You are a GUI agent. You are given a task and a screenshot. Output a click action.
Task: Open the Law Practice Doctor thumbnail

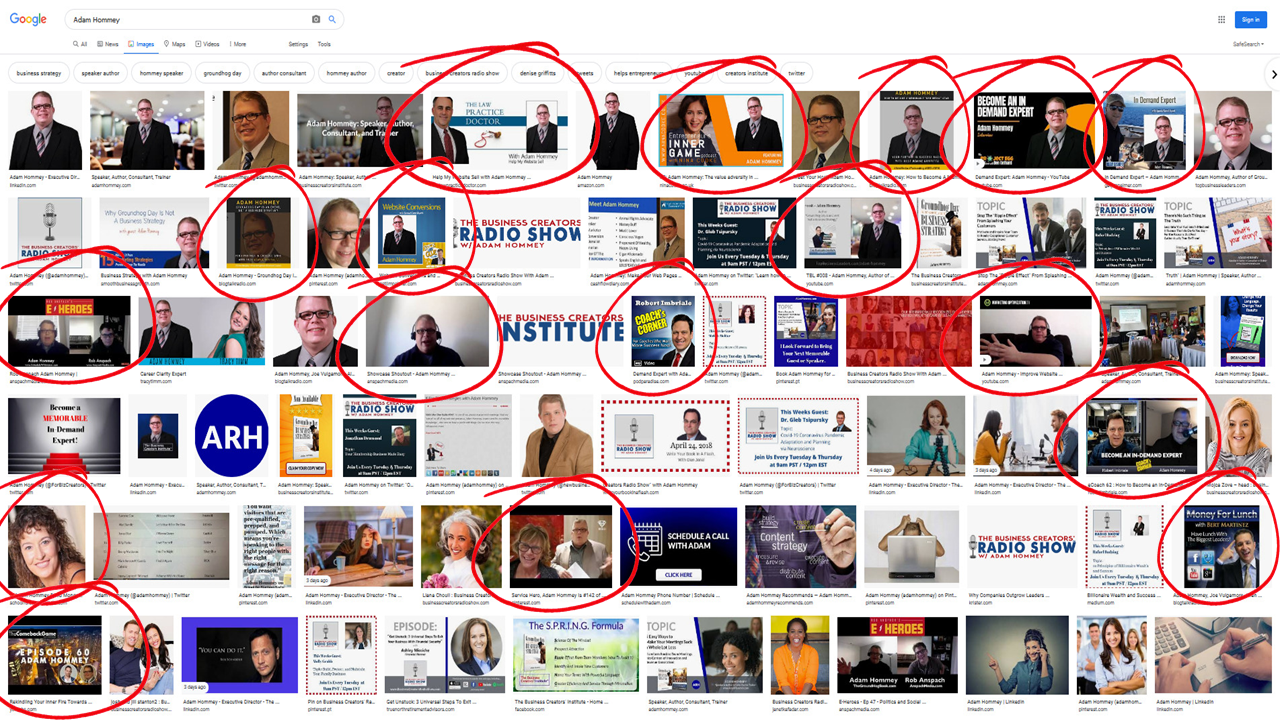coord(499,131)
